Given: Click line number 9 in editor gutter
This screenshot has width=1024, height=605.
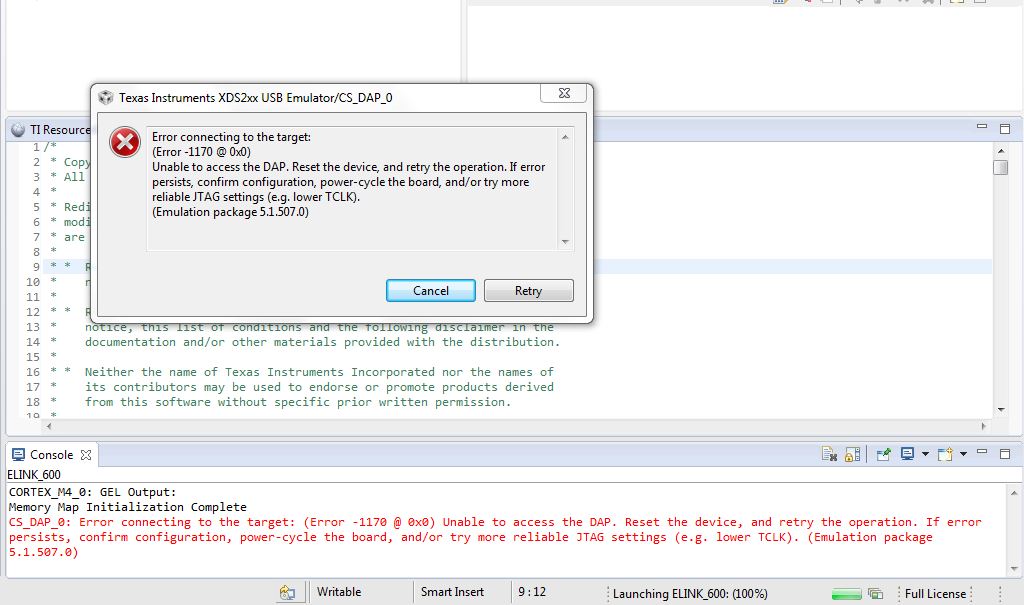Looking at the screenshot, I should (x=37, y=267).
